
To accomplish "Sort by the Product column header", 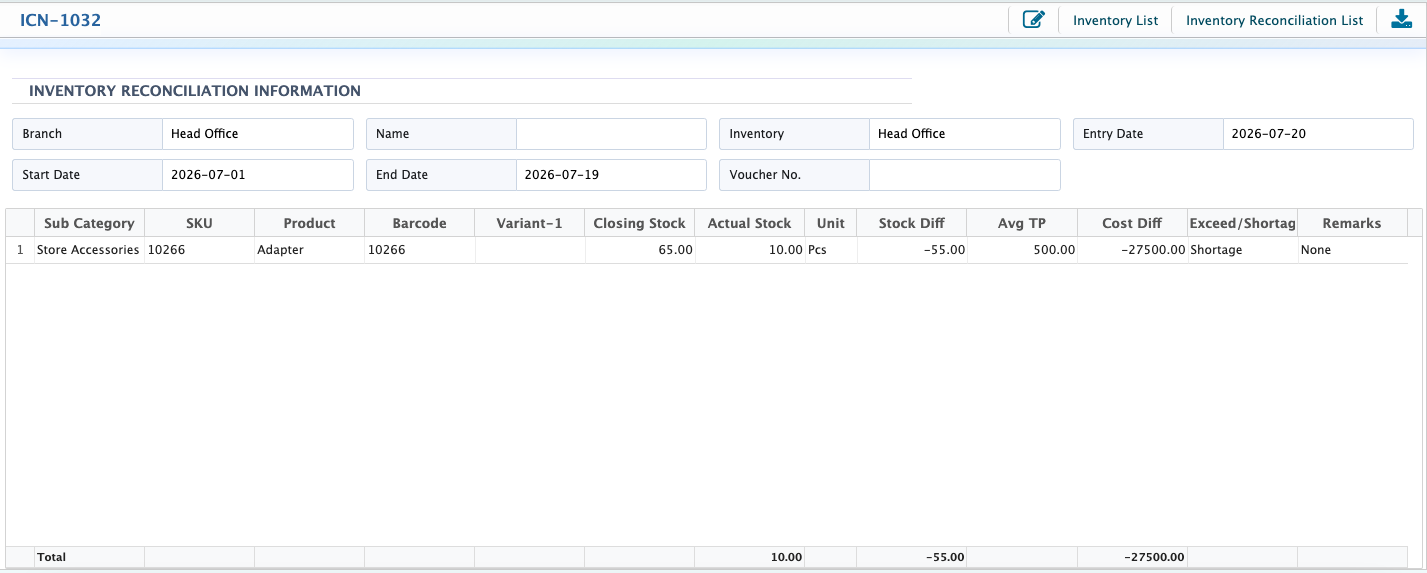I will (x=309, y=223).
